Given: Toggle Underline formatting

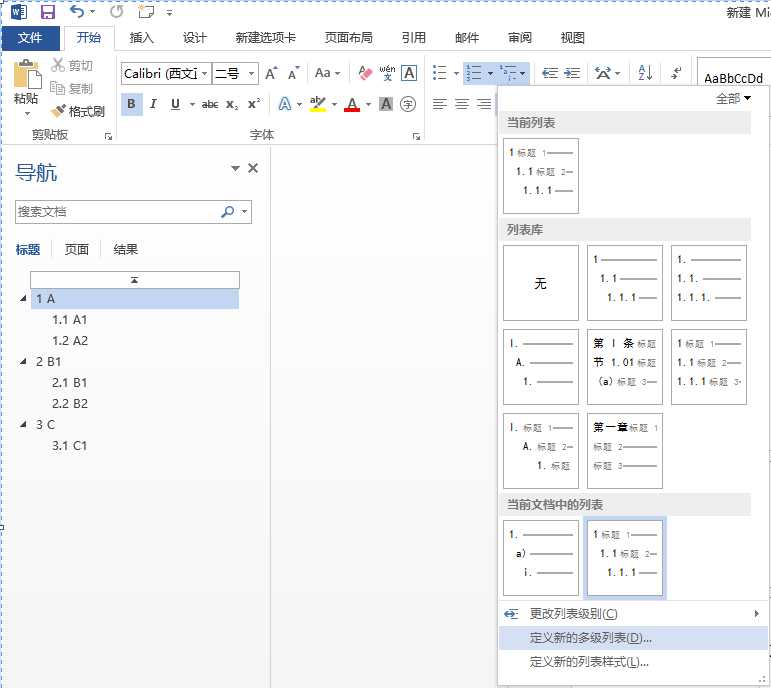Looking at the screenshot, I should (176, 104).
